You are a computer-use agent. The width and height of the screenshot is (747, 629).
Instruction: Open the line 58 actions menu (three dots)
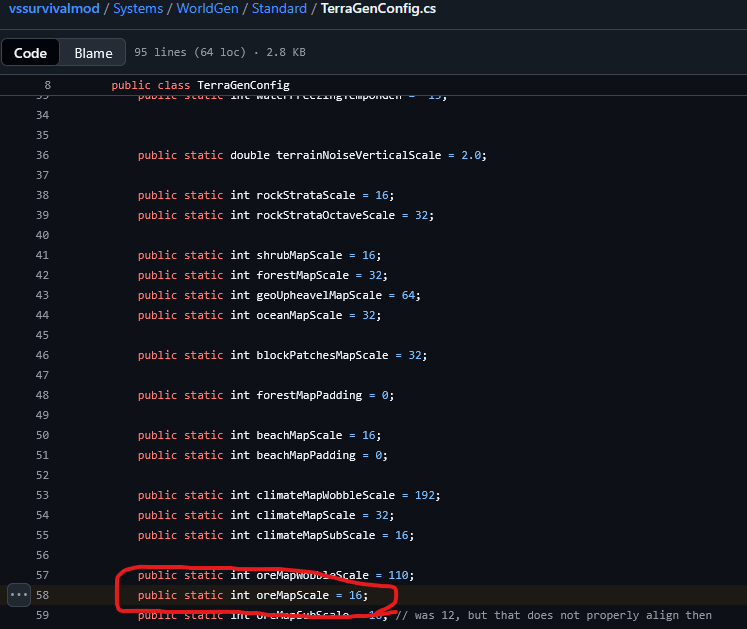point(19,595)
